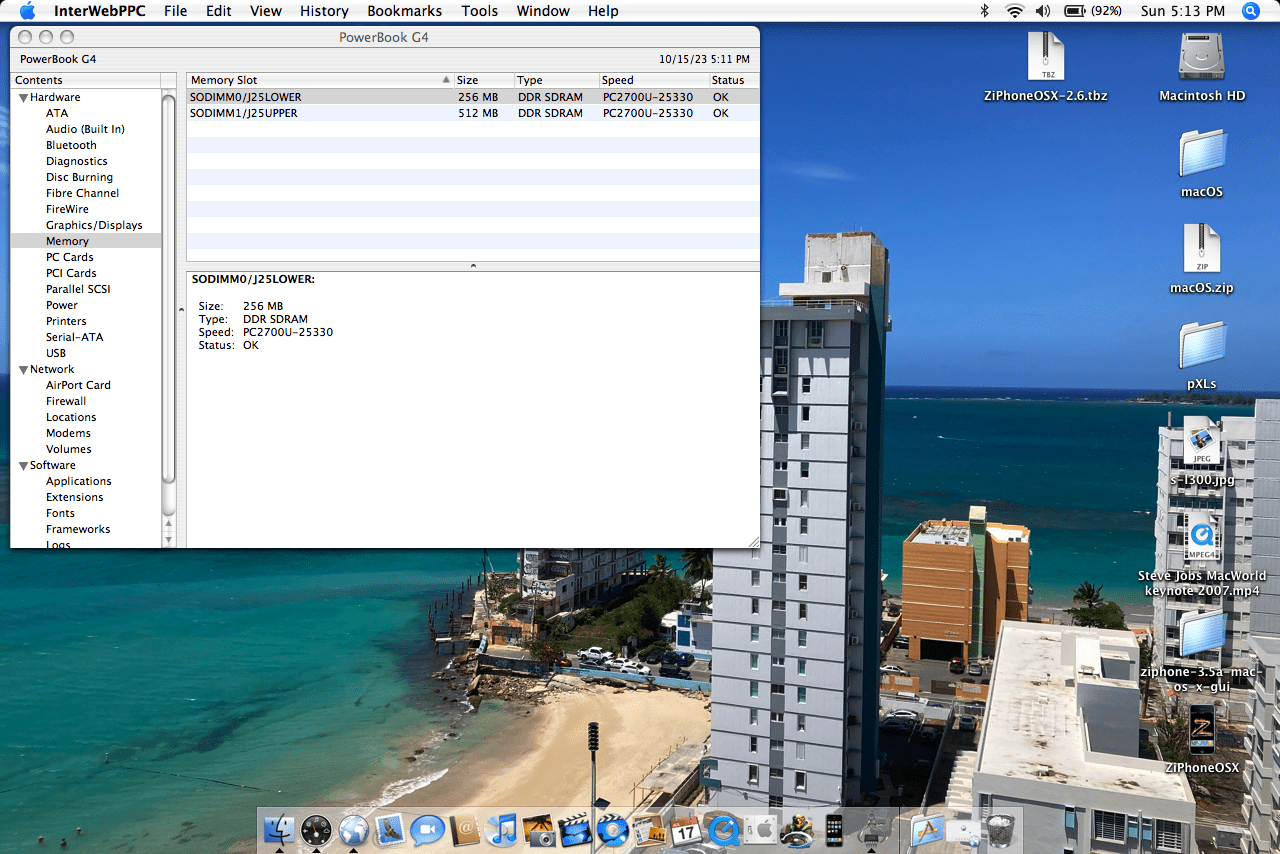Launch Dashboard from the dock
Screen dimensions: 1280x854
(316, 830)
